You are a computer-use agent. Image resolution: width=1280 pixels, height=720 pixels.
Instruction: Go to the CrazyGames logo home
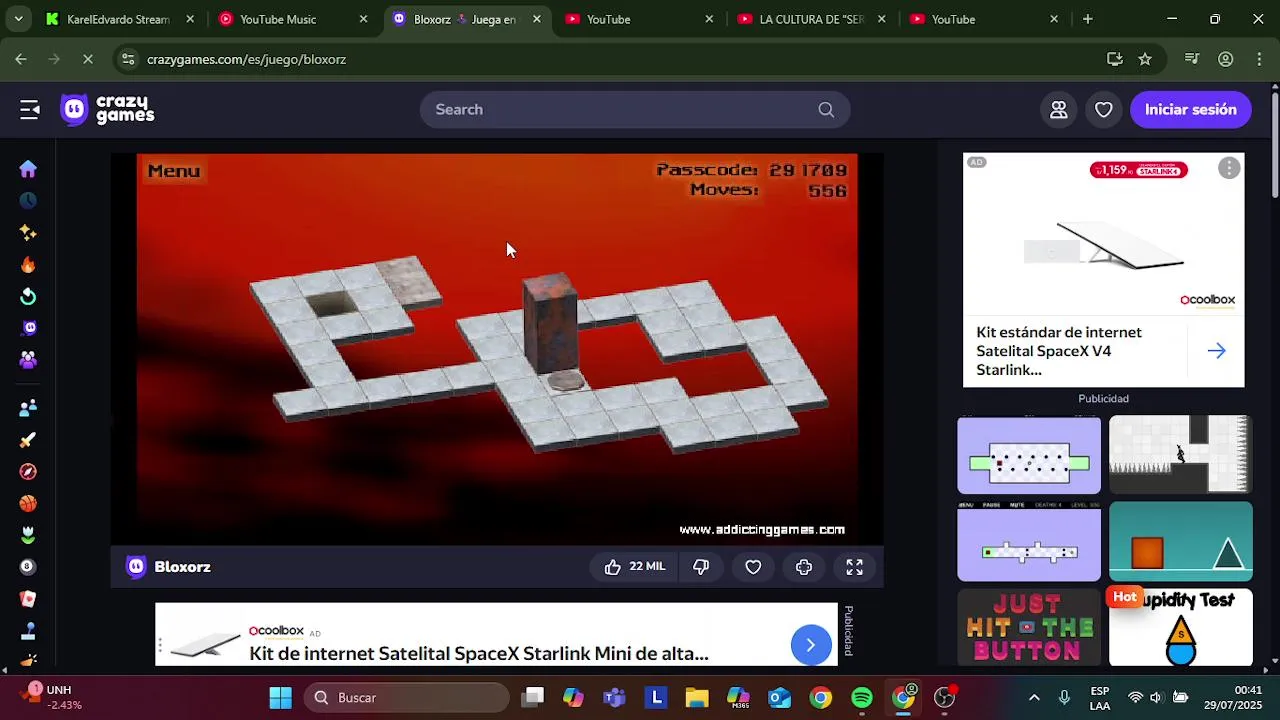pos(108,110)
